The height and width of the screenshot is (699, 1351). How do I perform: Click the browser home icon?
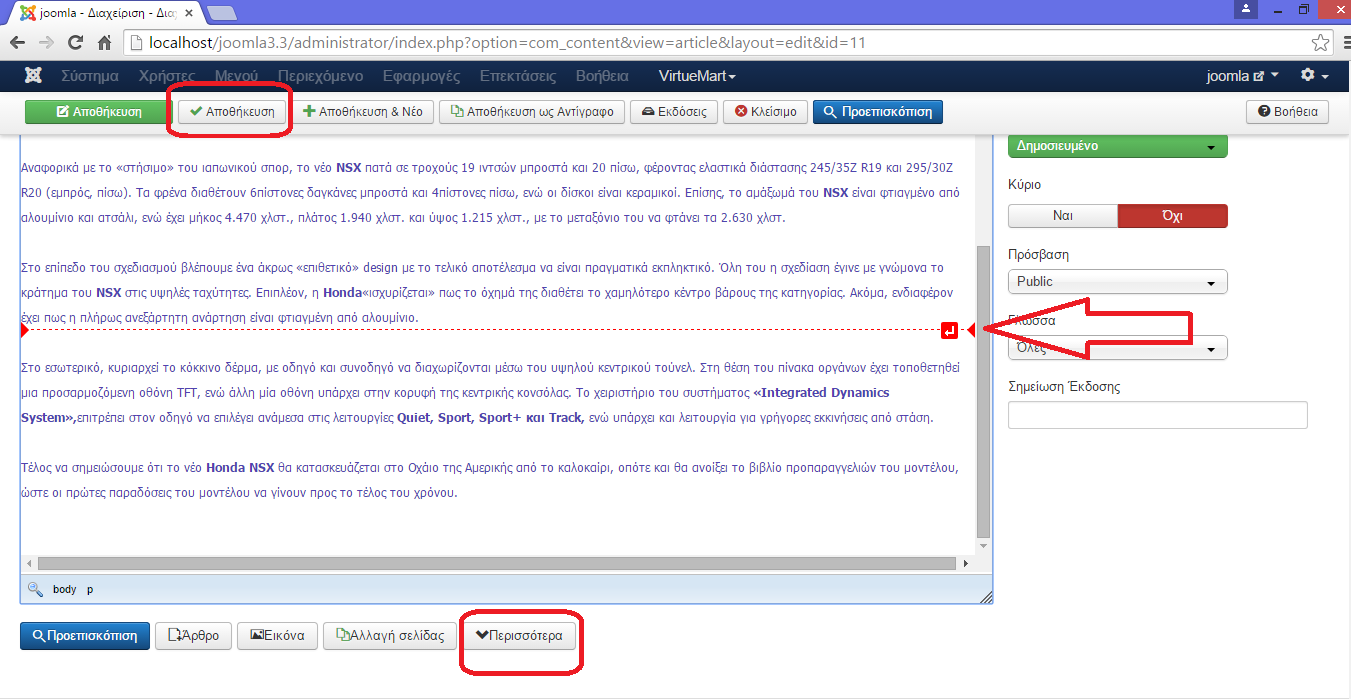pos(104,43)
